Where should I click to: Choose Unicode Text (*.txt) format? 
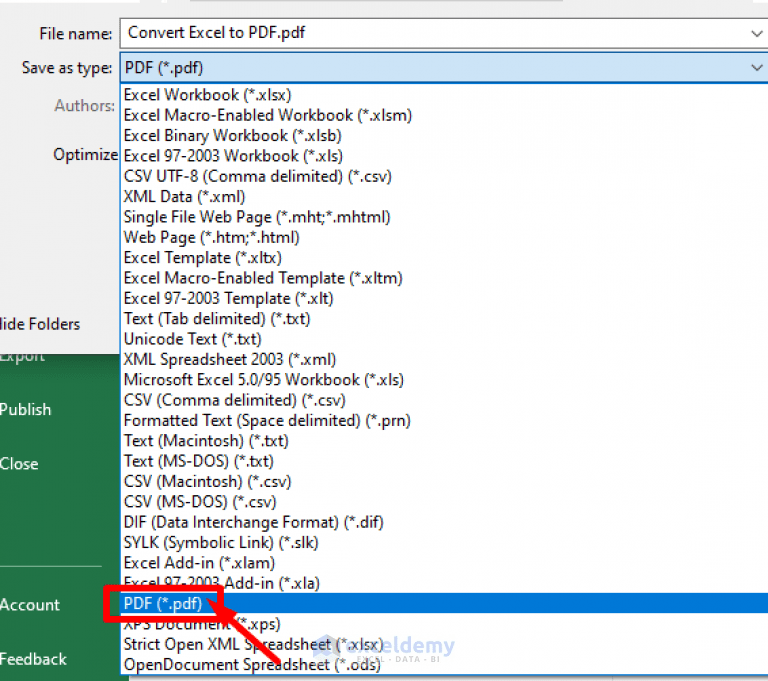(x=444, y=339)
